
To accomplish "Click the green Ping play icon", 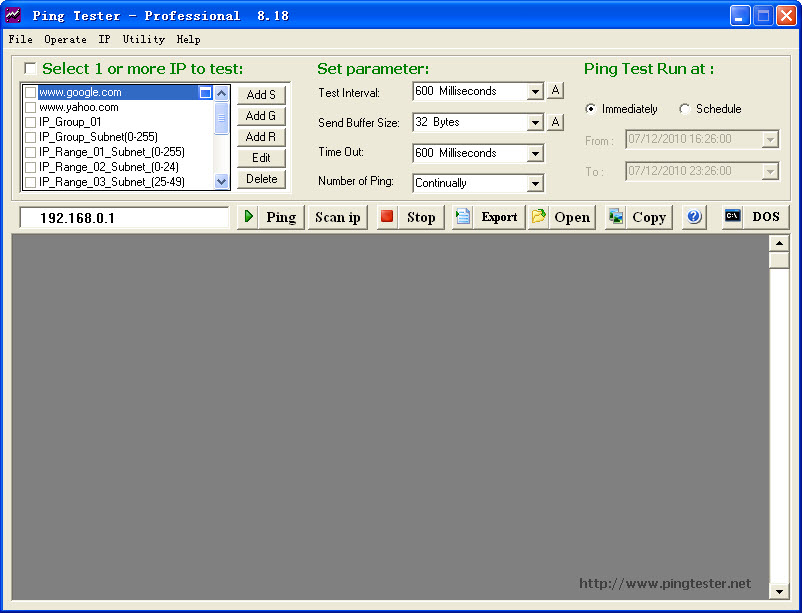I will coord(249,217).
